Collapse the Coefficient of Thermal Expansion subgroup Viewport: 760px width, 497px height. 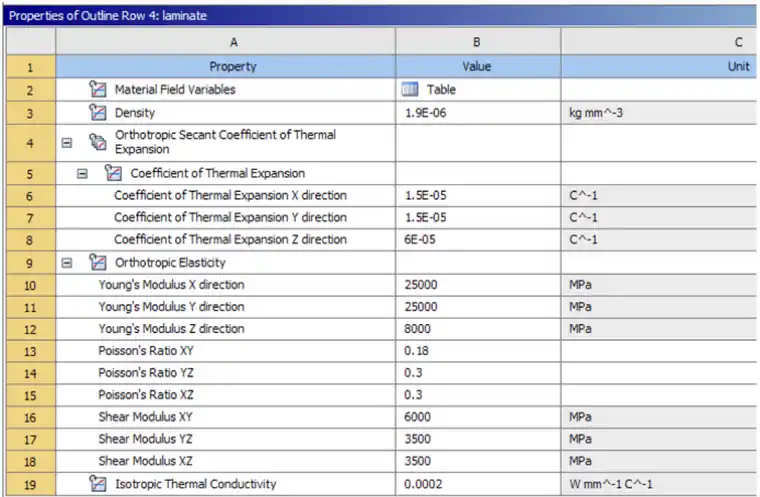click(x=82, y=173)
